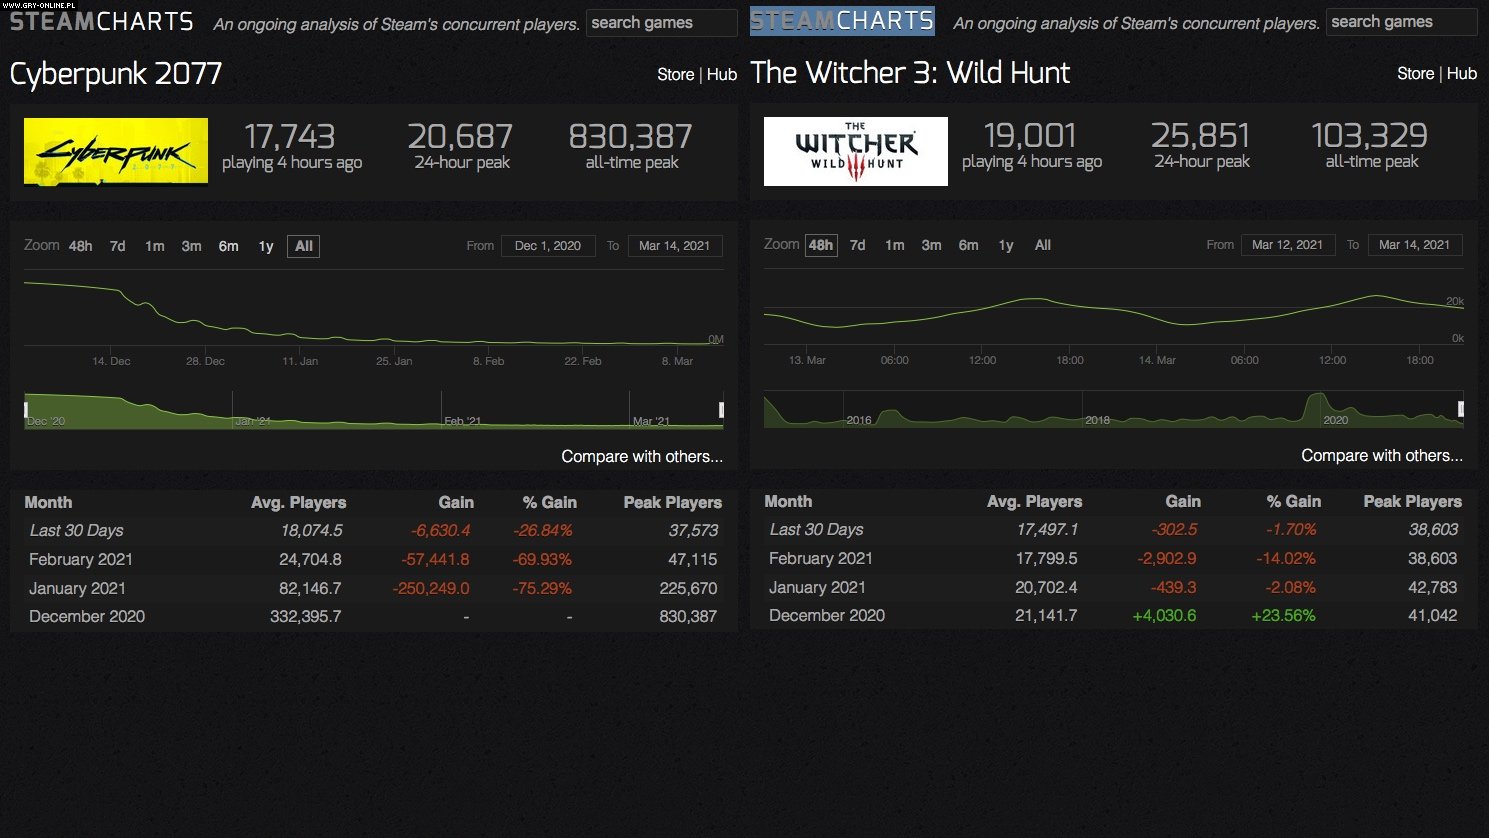Click the left SteamCharts site logo
Image resolution: width=1489 pixels, height=838 pixels.
click(x=101, y=21)
